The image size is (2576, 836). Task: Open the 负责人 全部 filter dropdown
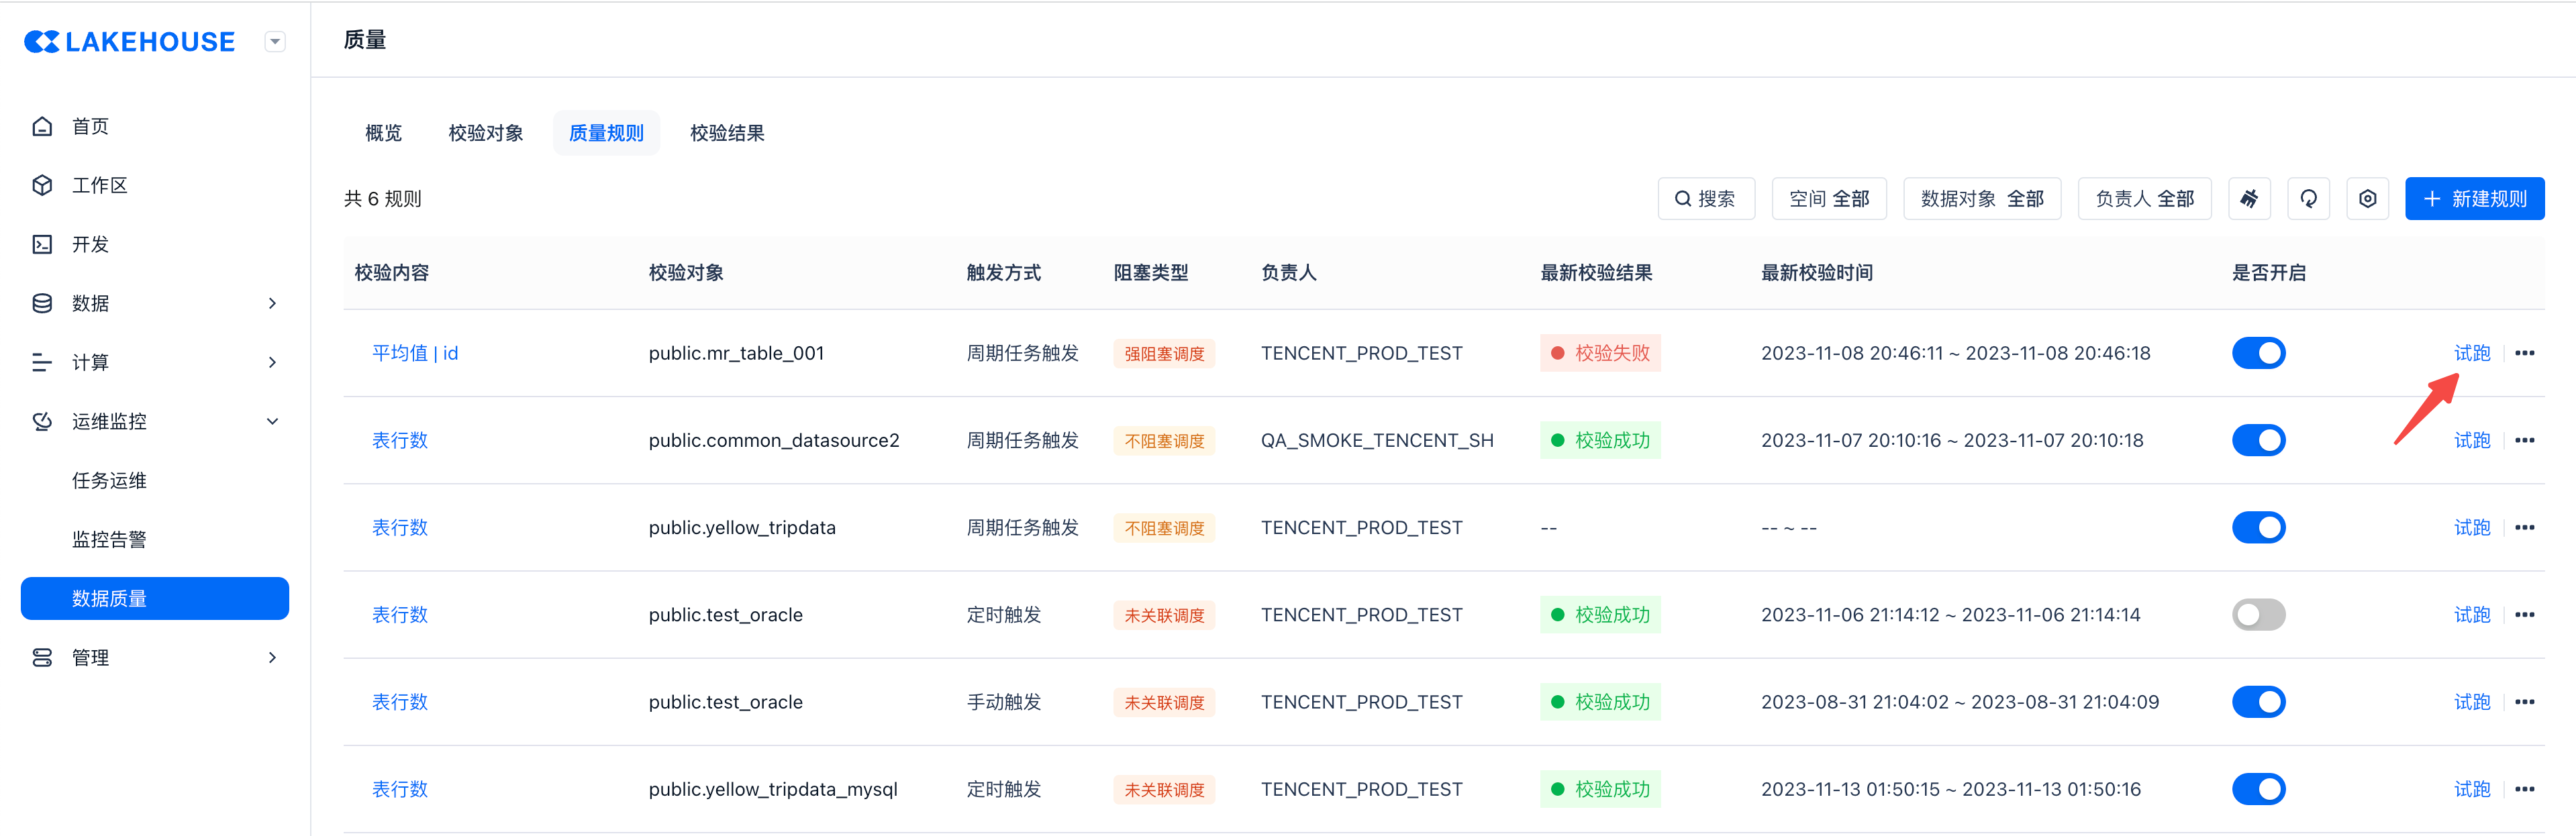coord(2144,199)
